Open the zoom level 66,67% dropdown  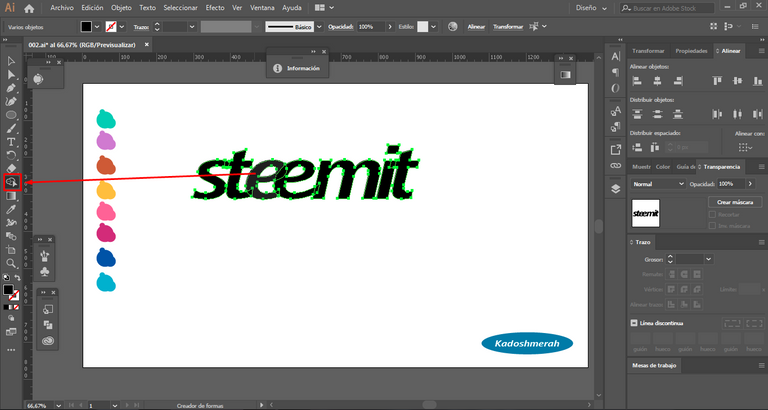pyautogui.click(x=59, y=406)
